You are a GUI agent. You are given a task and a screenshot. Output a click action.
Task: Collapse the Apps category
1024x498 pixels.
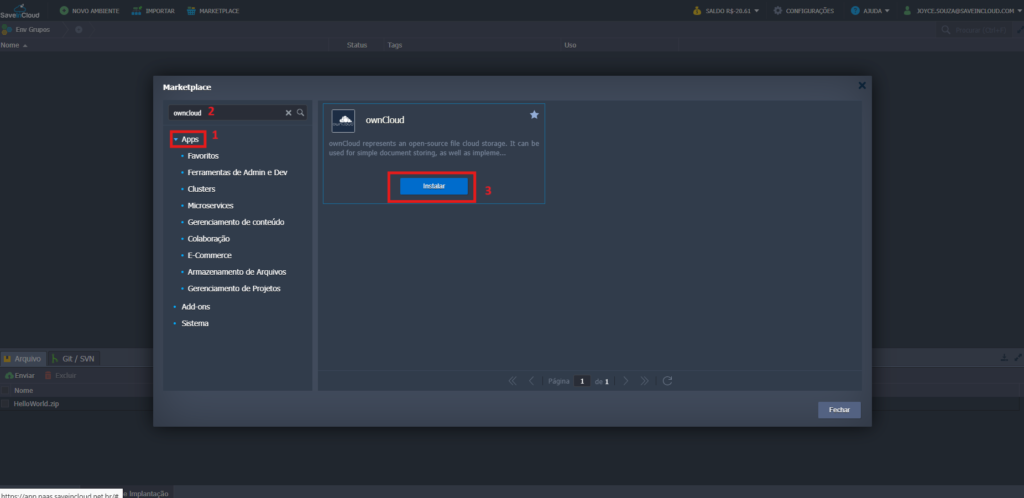(176, 140)
